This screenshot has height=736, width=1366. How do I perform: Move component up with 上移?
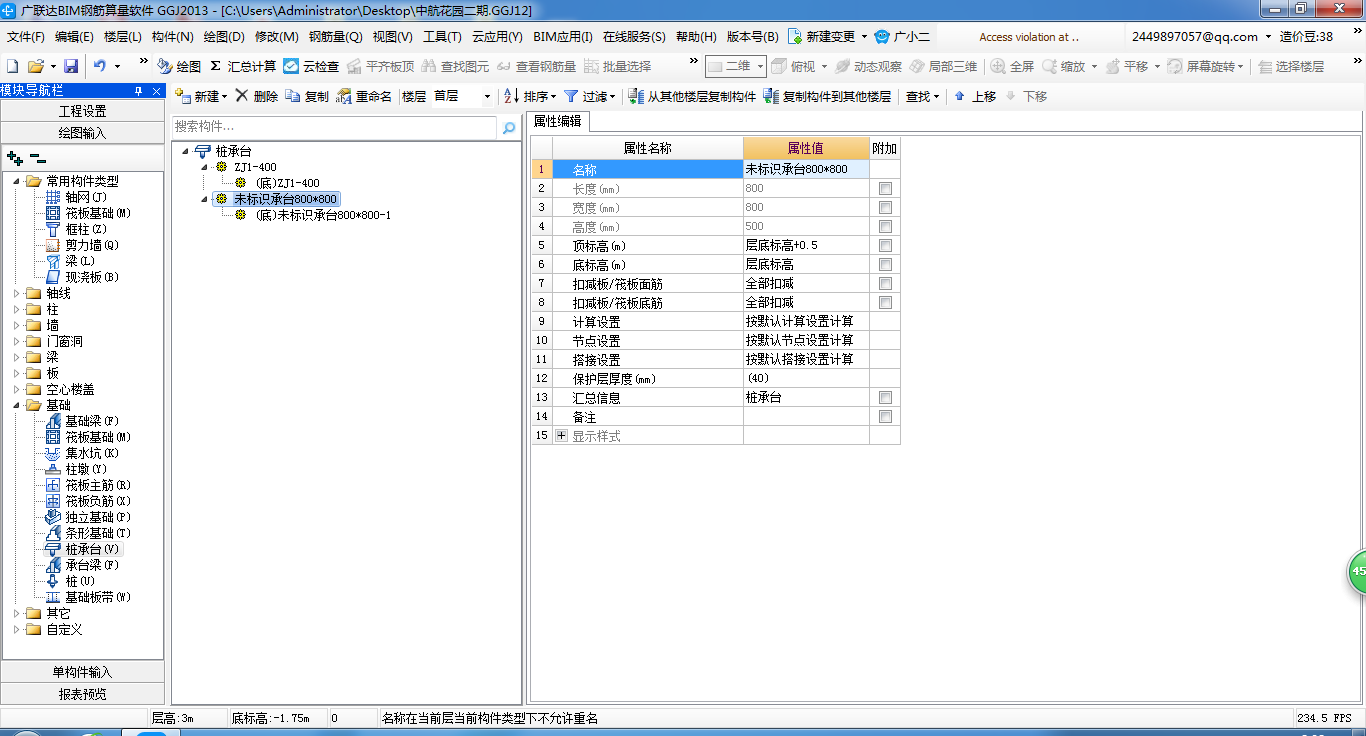(x=974, y=96)
